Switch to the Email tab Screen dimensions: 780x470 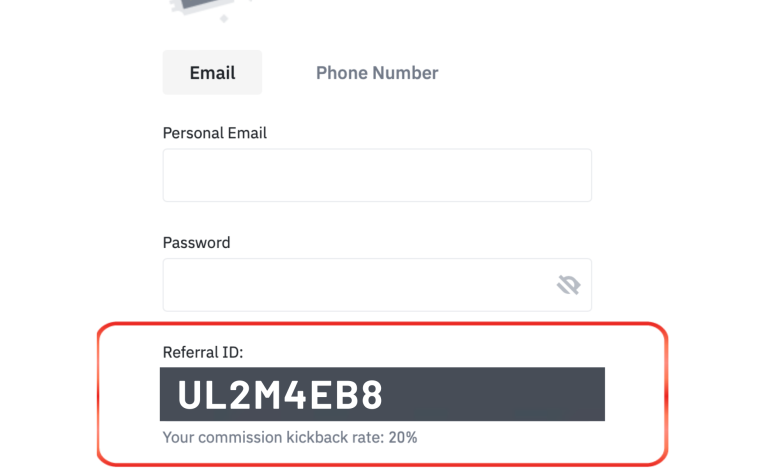[x=212, y=73]
